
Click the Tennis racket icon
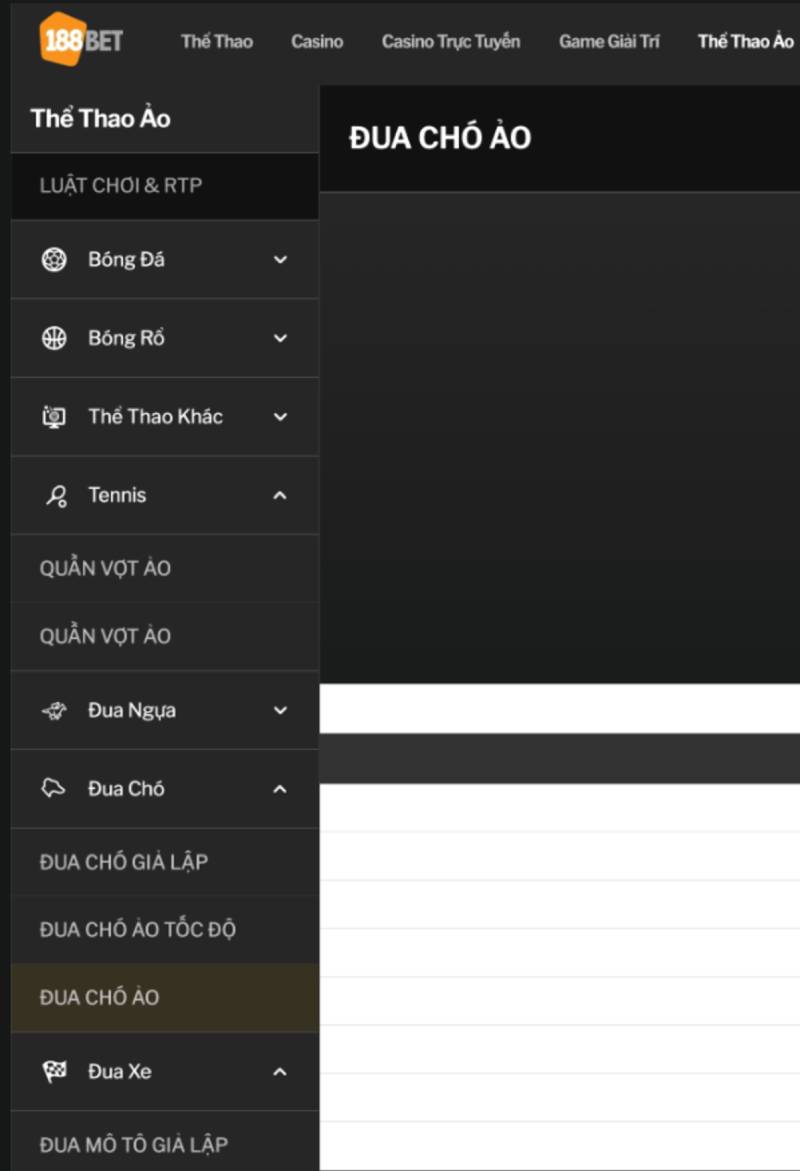click(x=56, y=495)
